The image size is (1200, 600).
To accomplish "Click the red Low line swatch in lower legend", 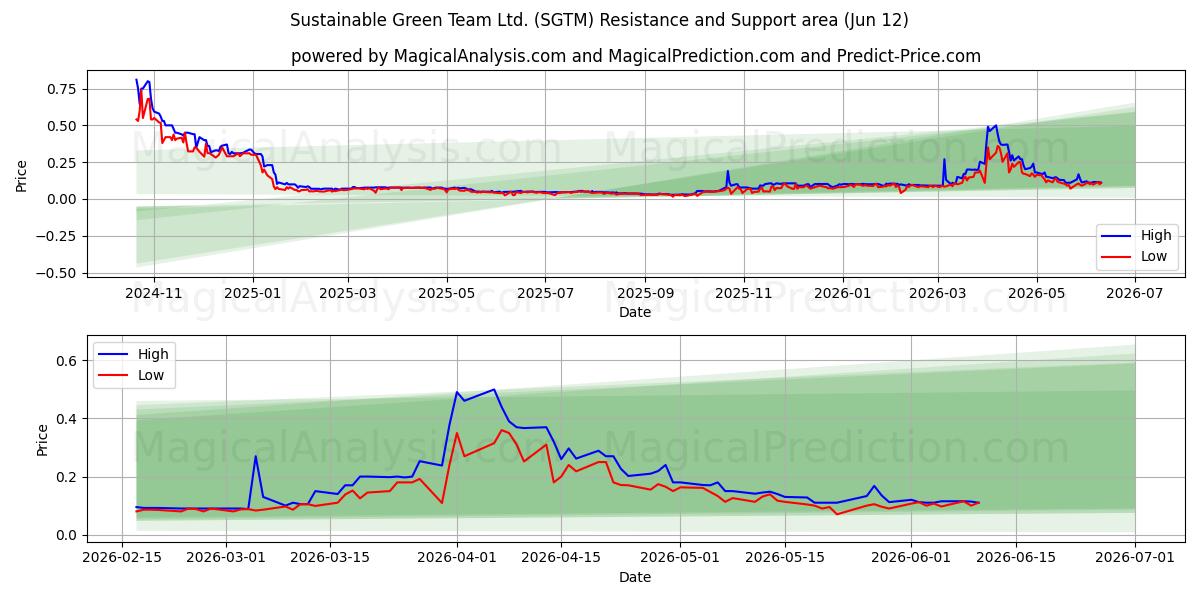I will (x=114, y=375).
